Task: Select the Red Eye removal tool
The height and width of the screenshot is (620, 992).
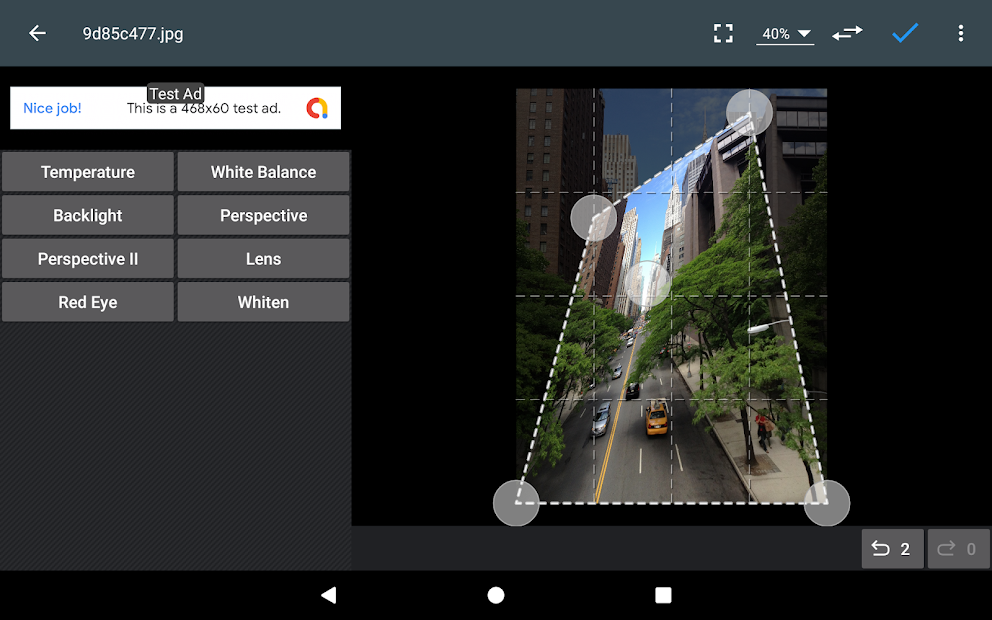Action: pyautogui.click(x=87, y=301)
